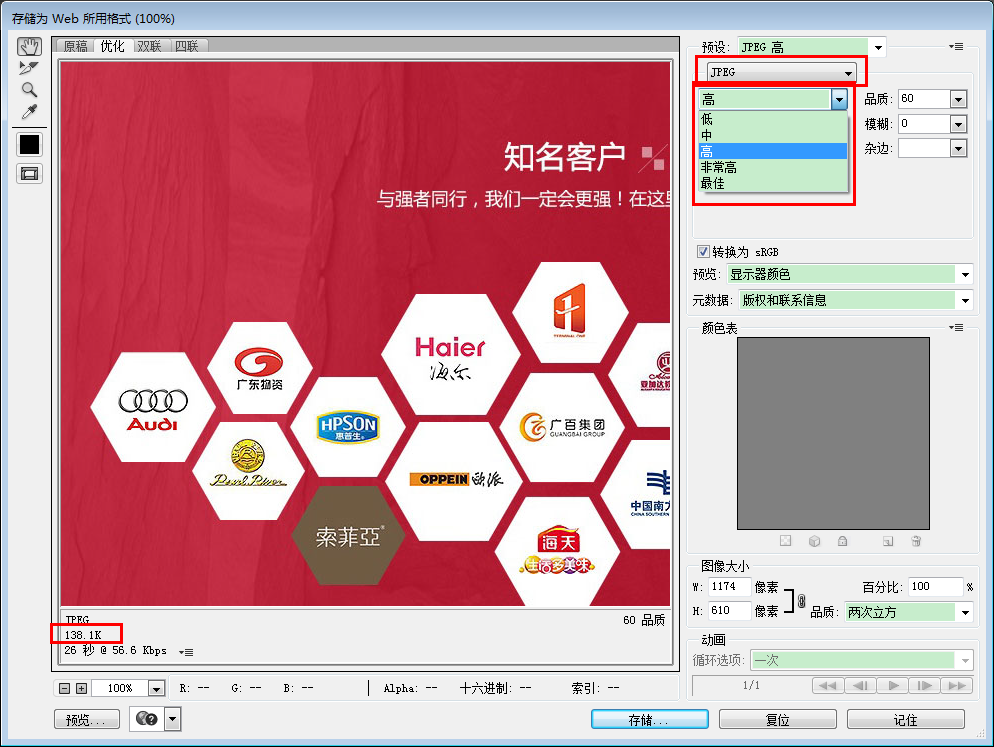Click the zoom out minus icon
This screenshot has width=994, height=747.
point(65,688)
